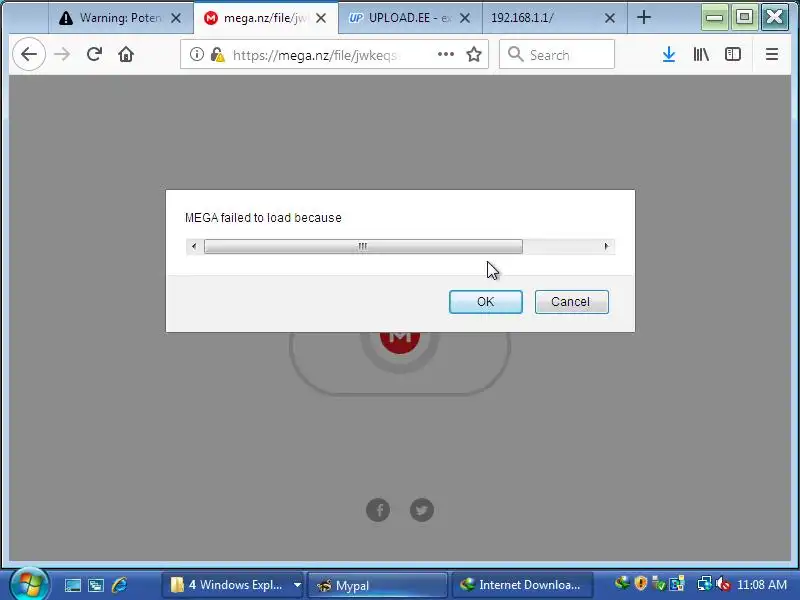Go back to the previous page
This screenshot has height=600, width=800.
[x=29, y=54]
